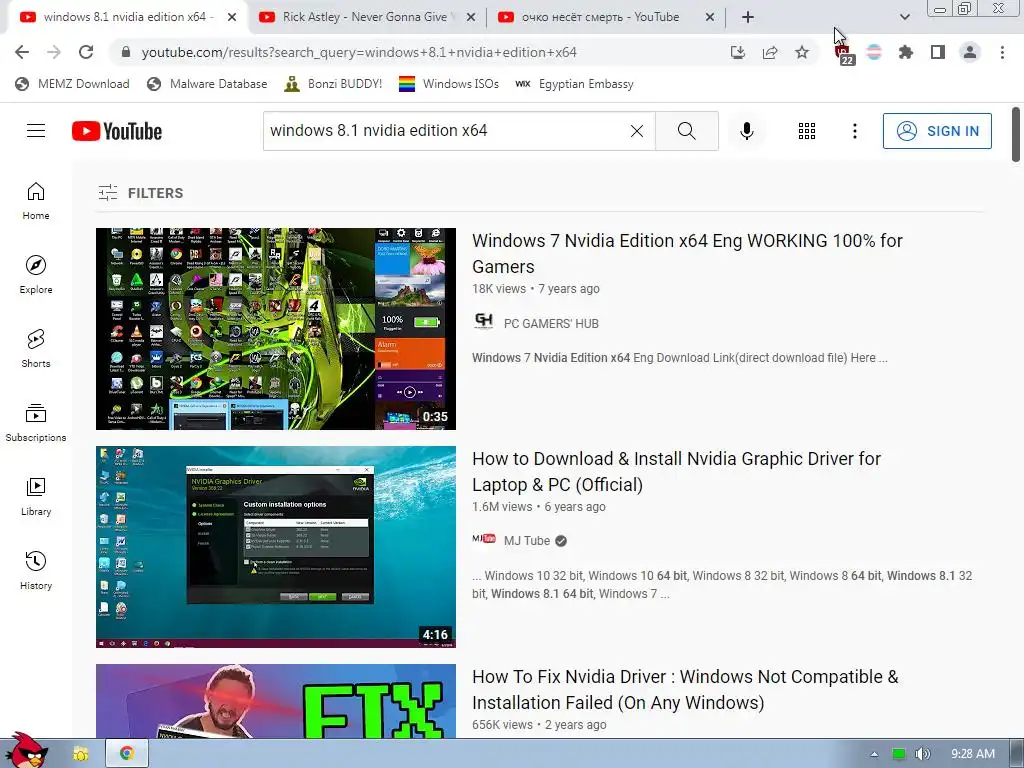Open Malware Database bookmark

(x=208, y=84)
